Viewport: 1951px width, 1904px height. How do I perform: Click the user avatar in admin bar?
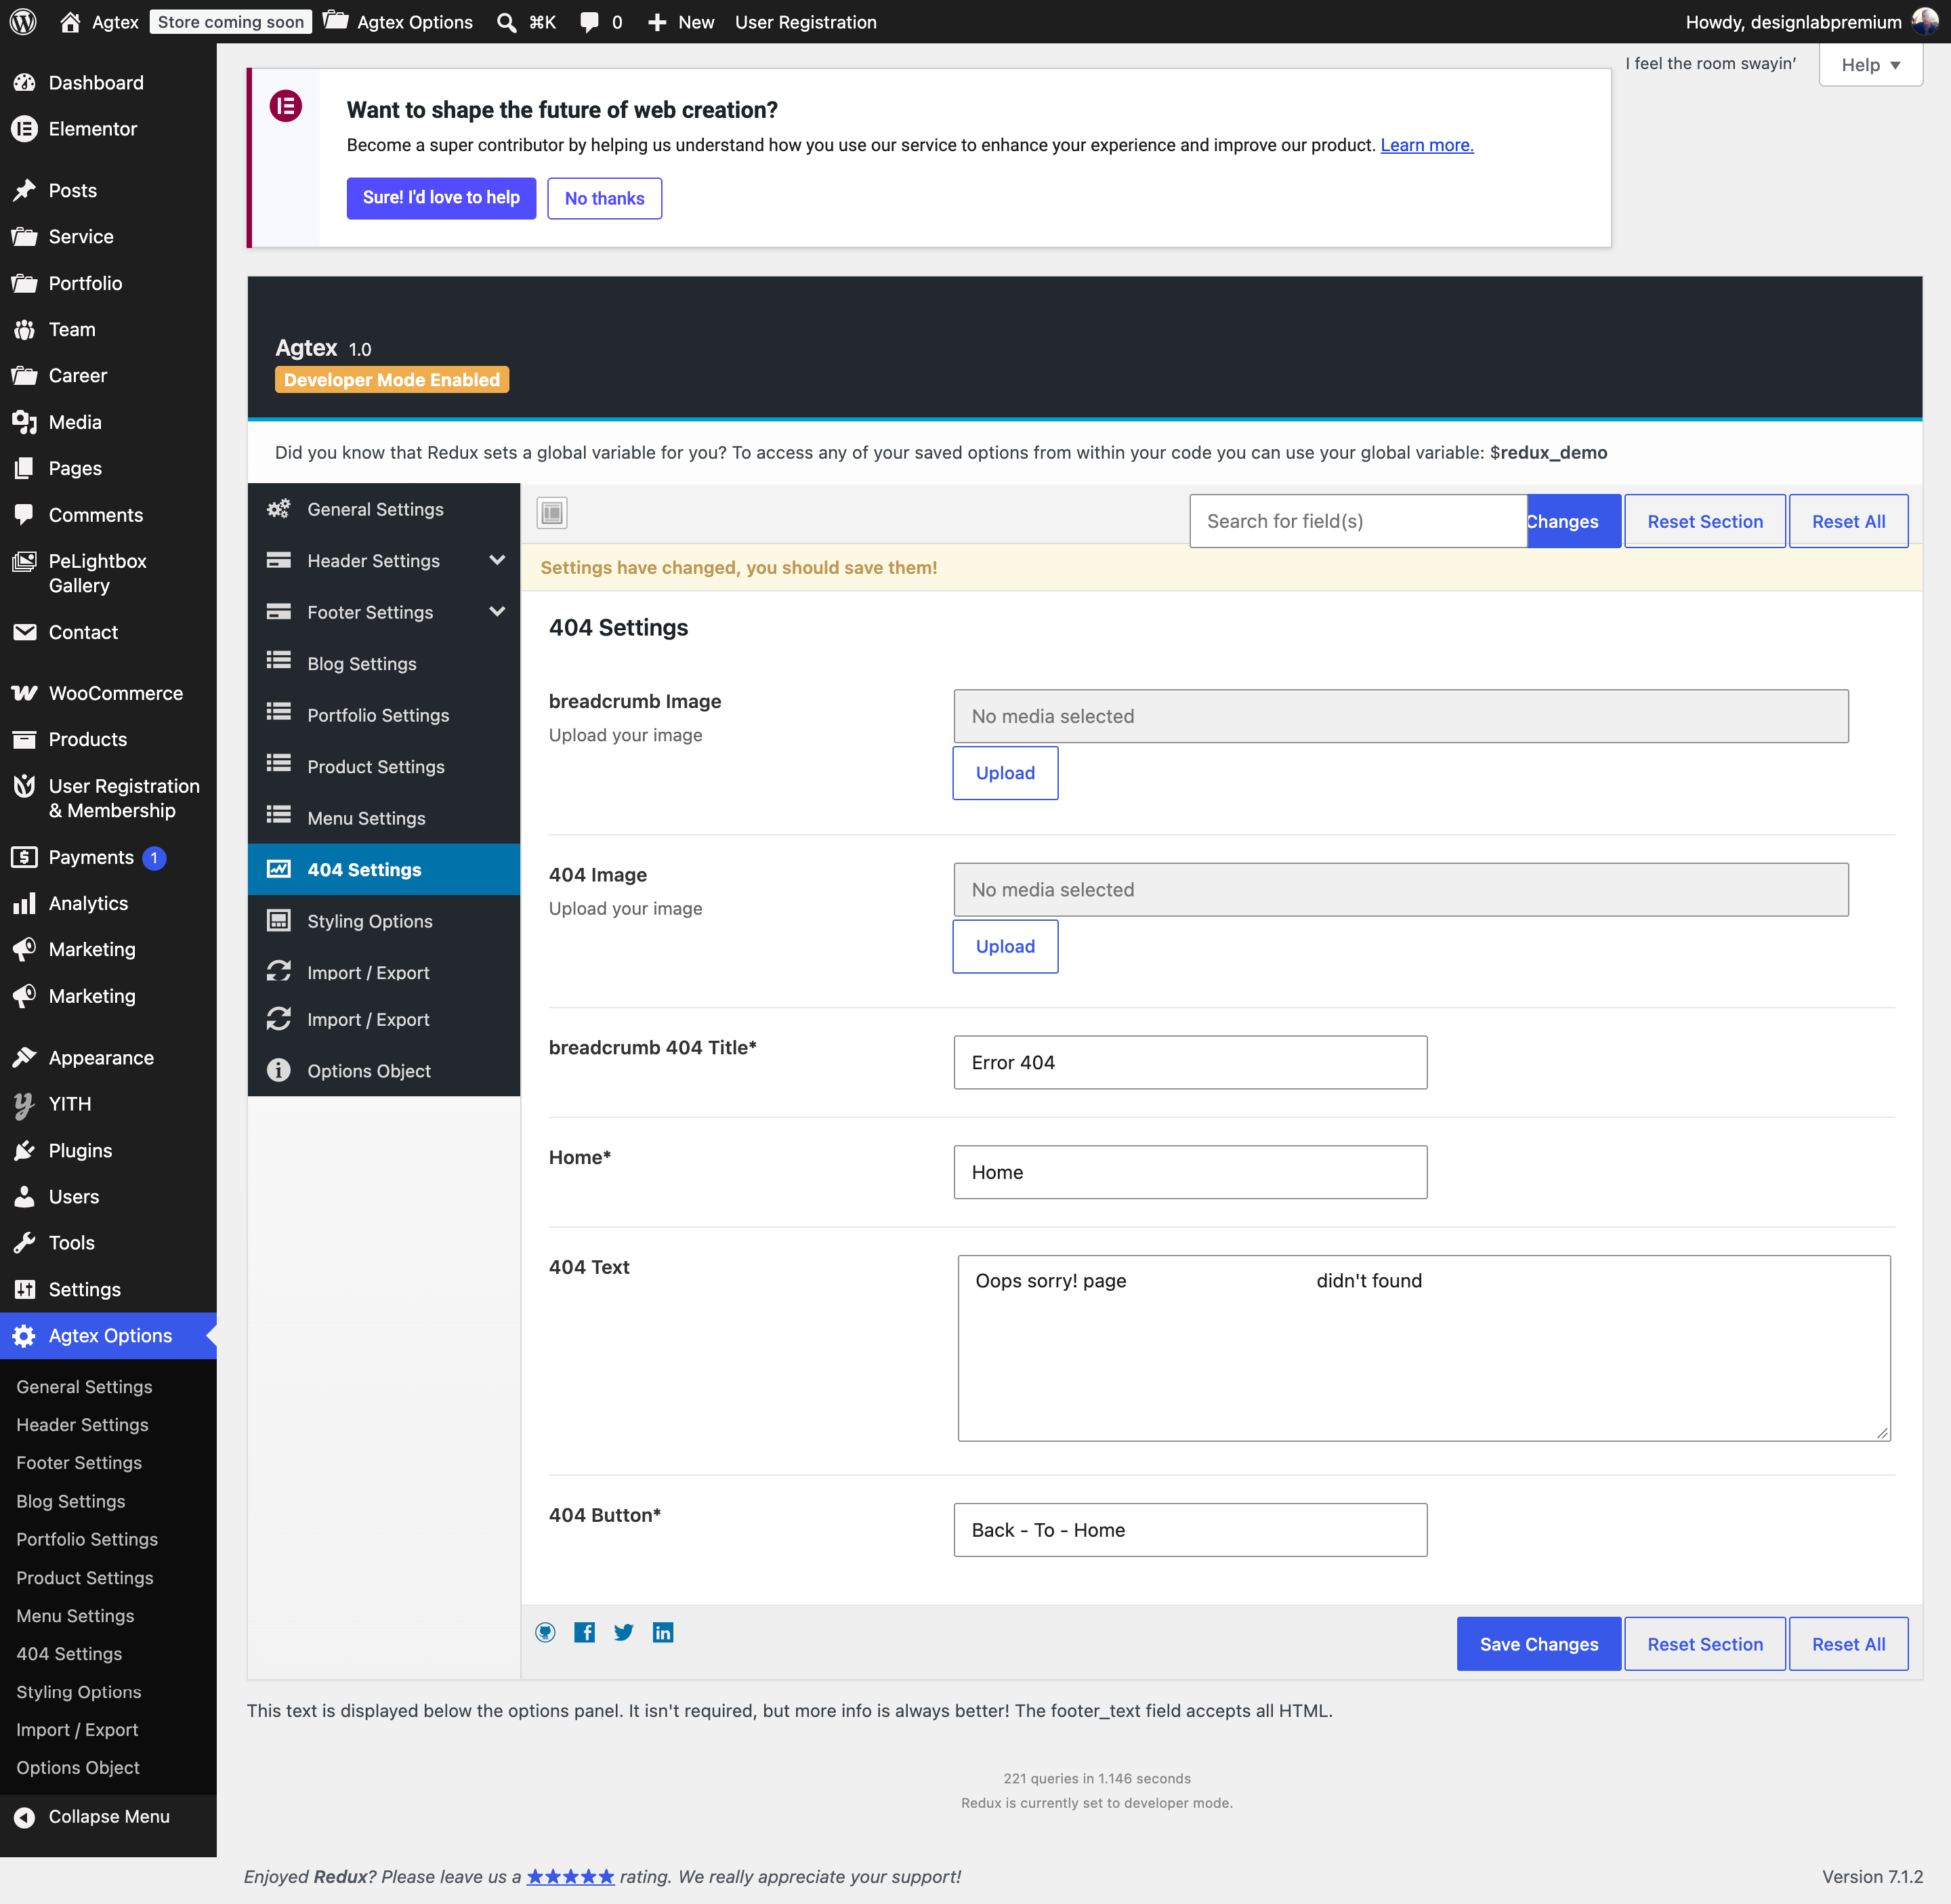1925,21
